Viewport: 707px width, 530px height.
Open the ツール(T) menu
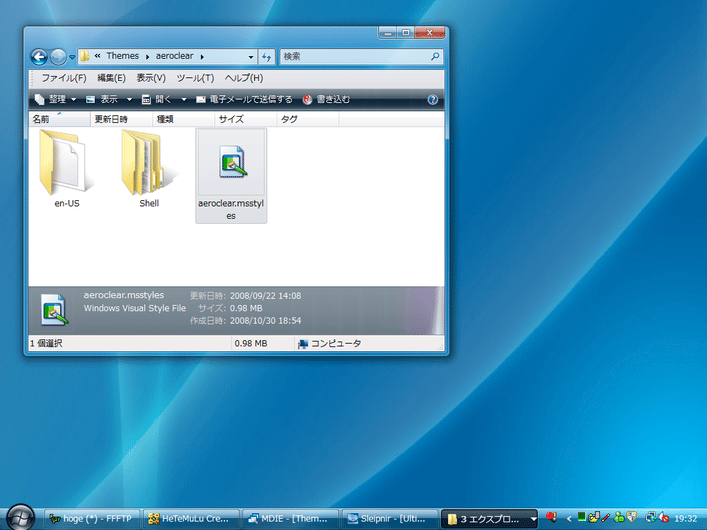(195, 78)
